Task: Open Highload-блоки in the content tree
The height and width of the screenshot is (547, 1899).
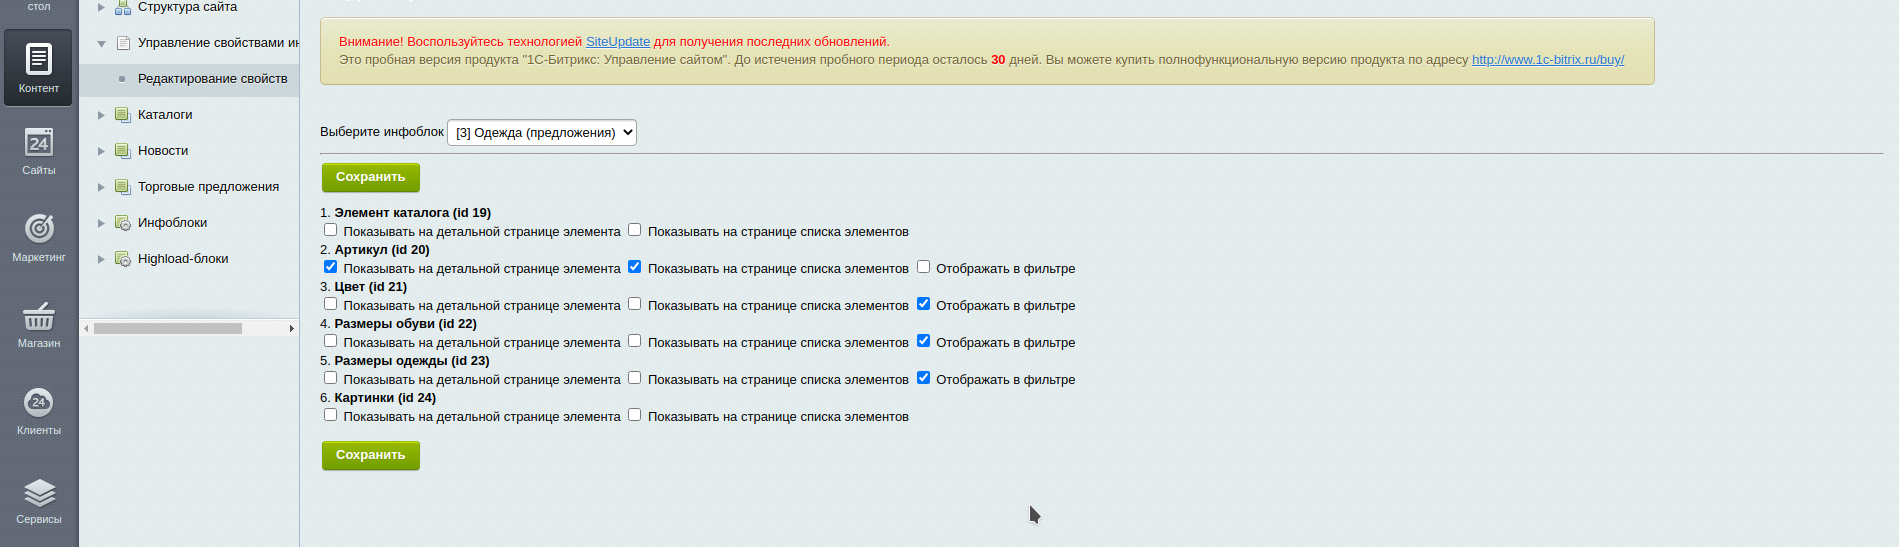Action: (x=183, y=259)
